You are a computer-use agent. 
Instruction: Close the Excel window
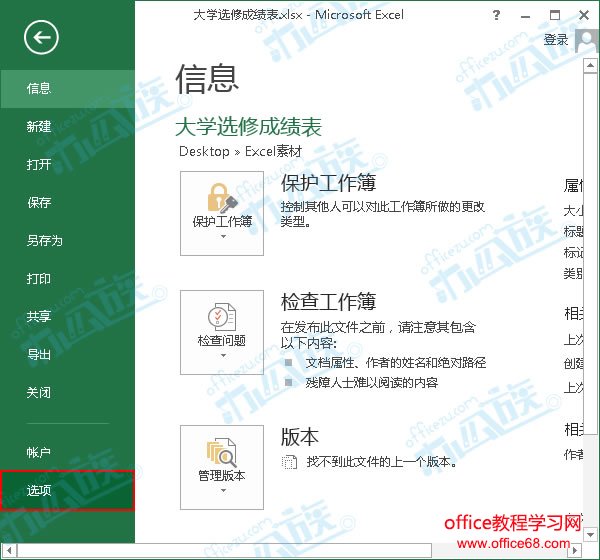click(584, 15)
